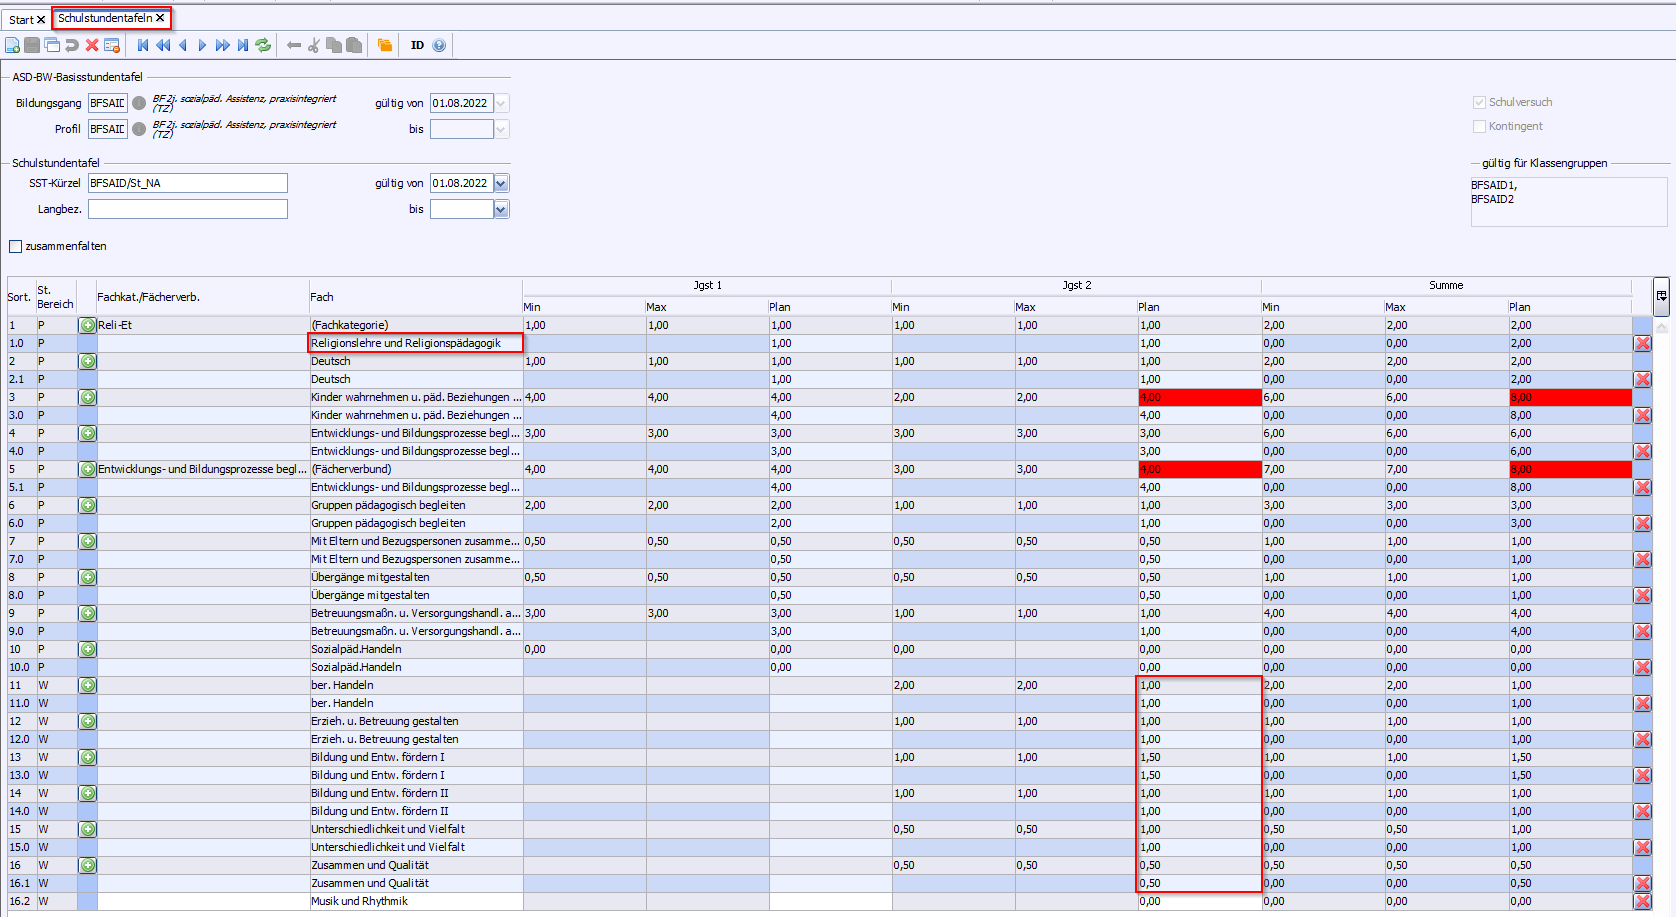Screen dimensions: 1676x917
Task: Switch to the Start tab
Action: (21, 20)
